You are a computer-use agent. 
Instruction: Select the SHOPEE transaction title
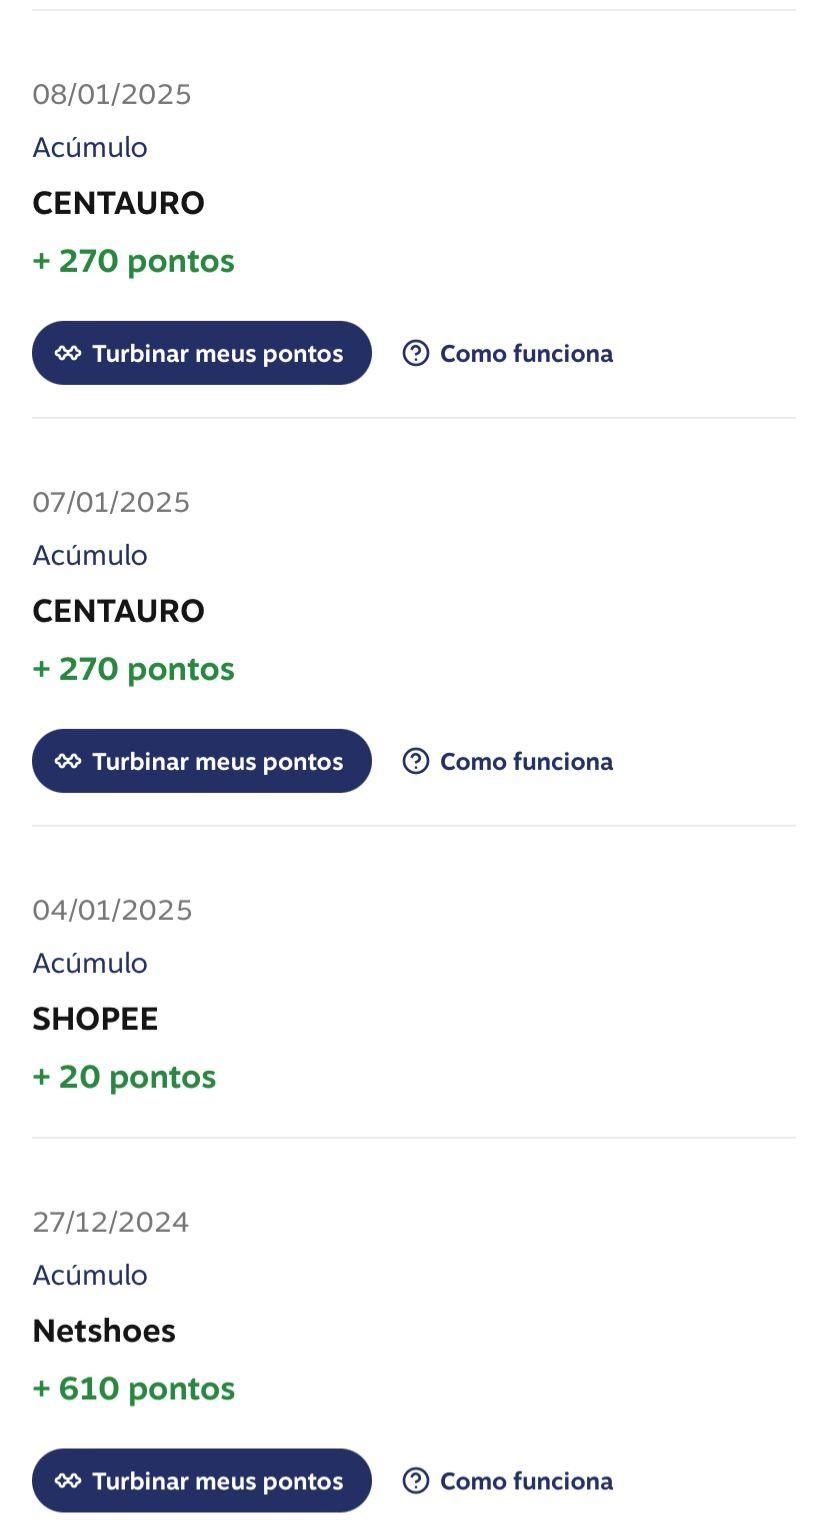click(95, 1019)
